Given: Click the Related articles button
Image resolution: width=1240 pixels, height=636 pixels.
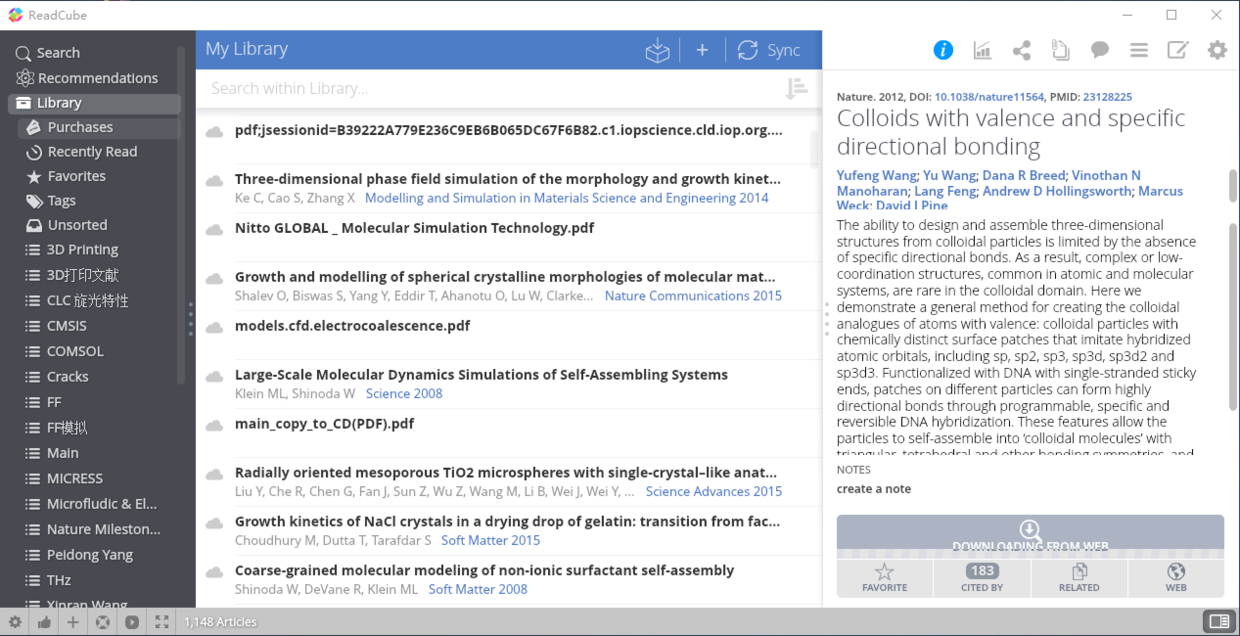Looking at the screenshot, I should 1079,577.
